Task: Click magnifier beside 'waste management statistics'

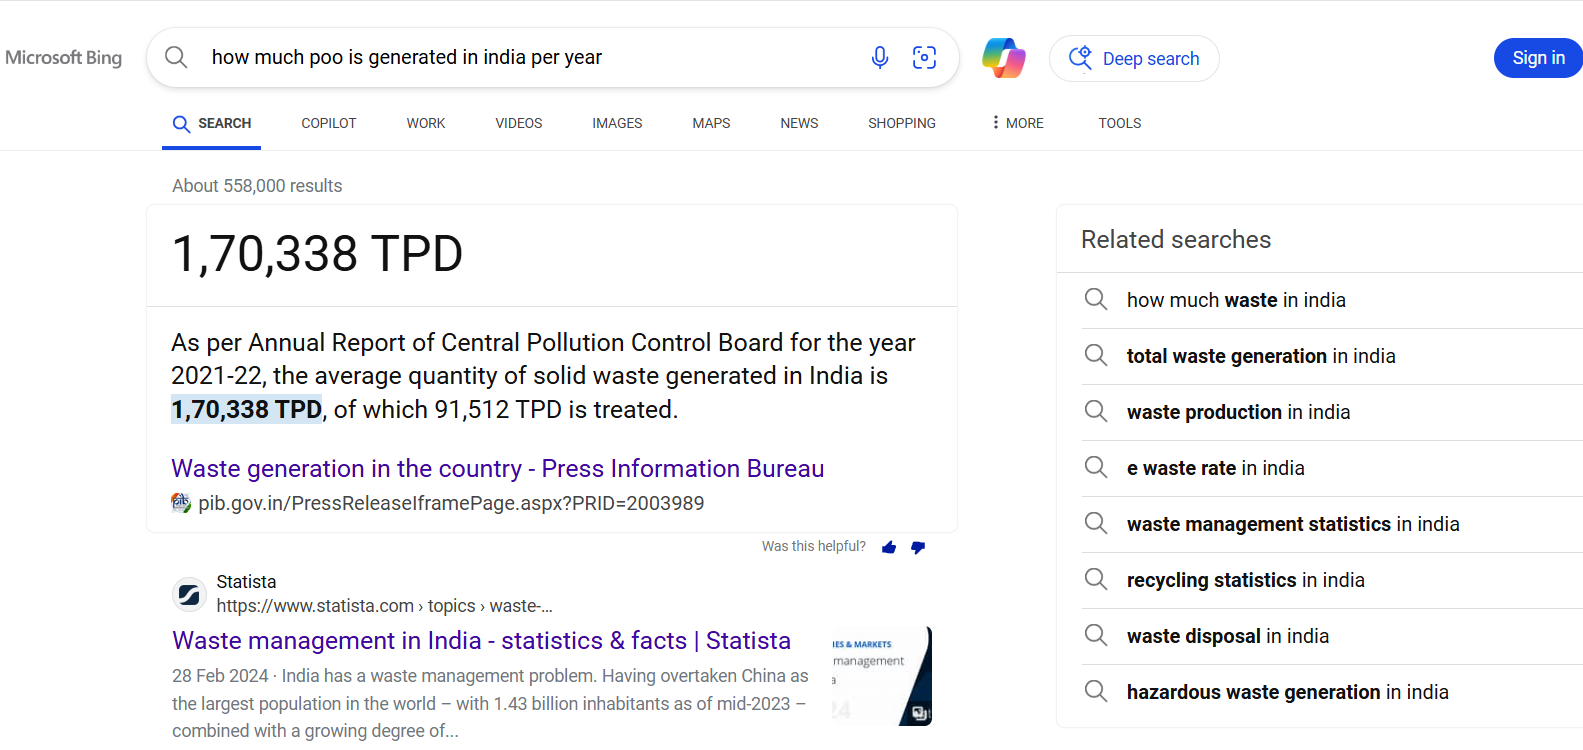Action: pyautogui.click(x=1096, y=523)
